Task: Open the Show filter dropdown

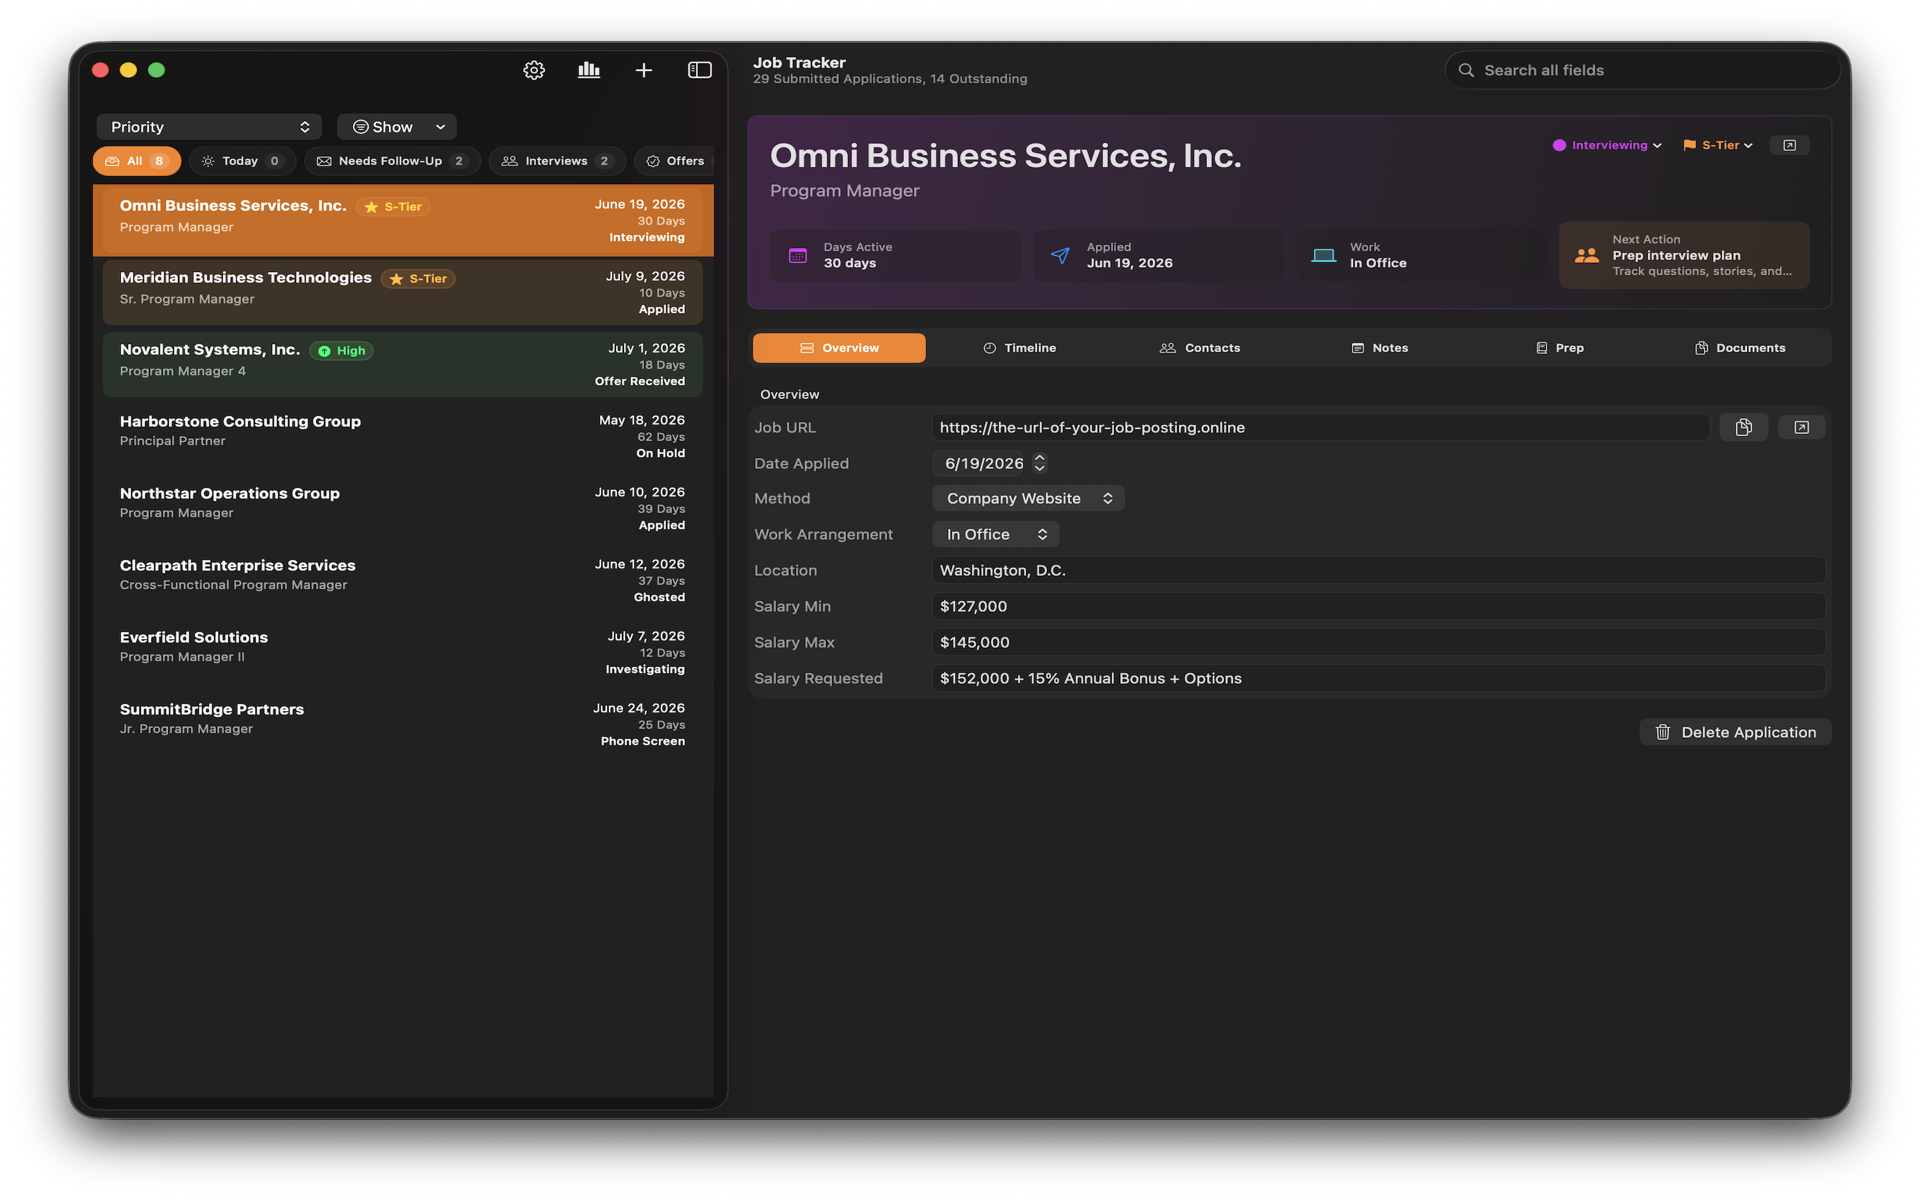Action: coord(397,127)
